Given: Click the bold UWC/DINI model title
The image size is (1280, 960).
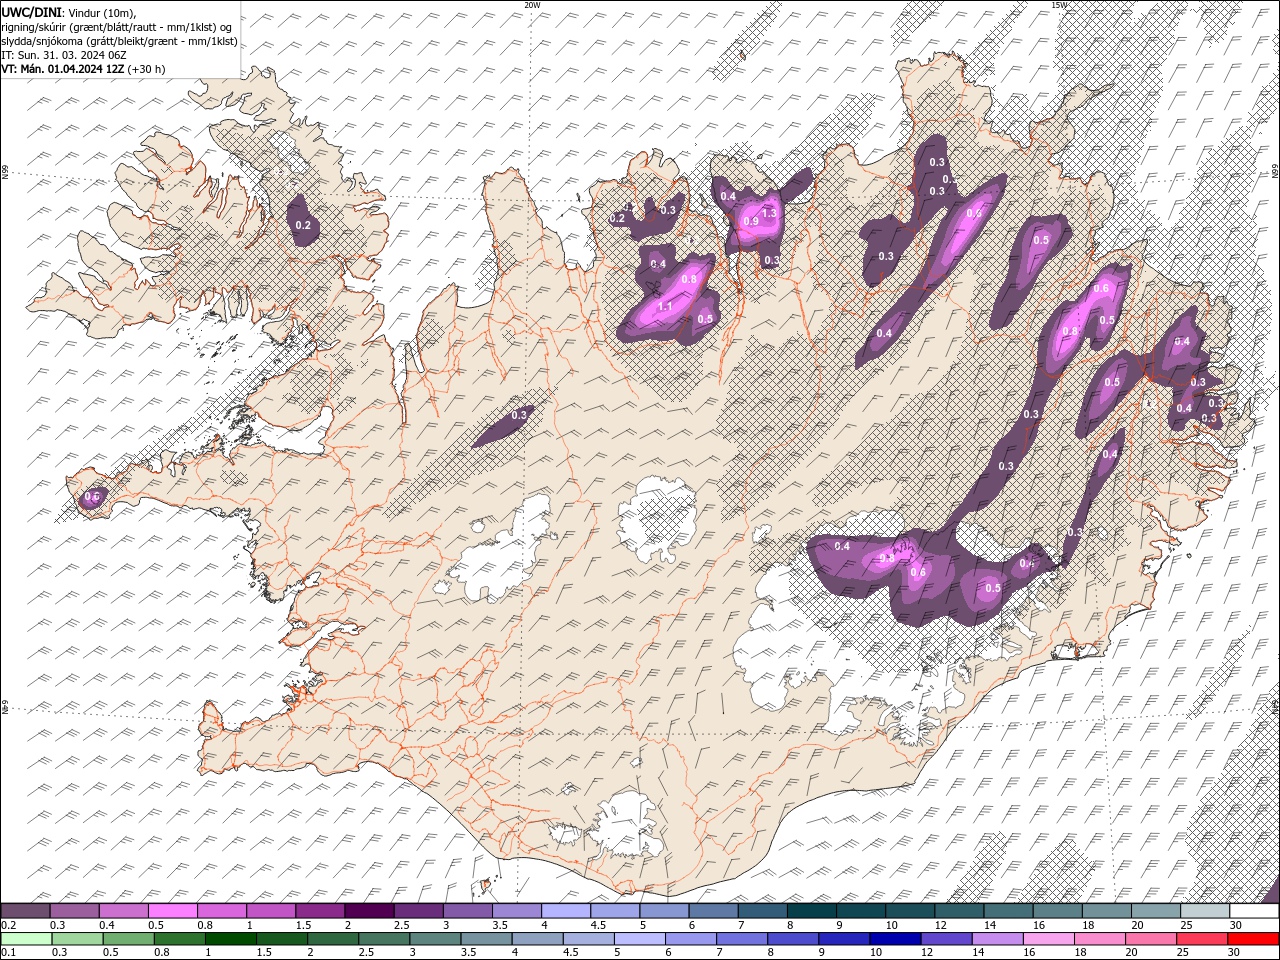Looking at the screenshot, I should tap(31, 12).
